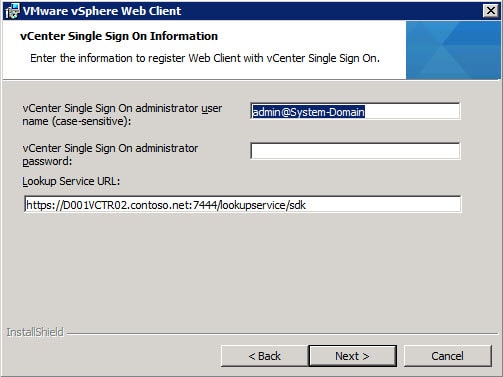Click the Lookup Service URL label
Viewport: 503px width, 377px height.
tap(71, 181)
